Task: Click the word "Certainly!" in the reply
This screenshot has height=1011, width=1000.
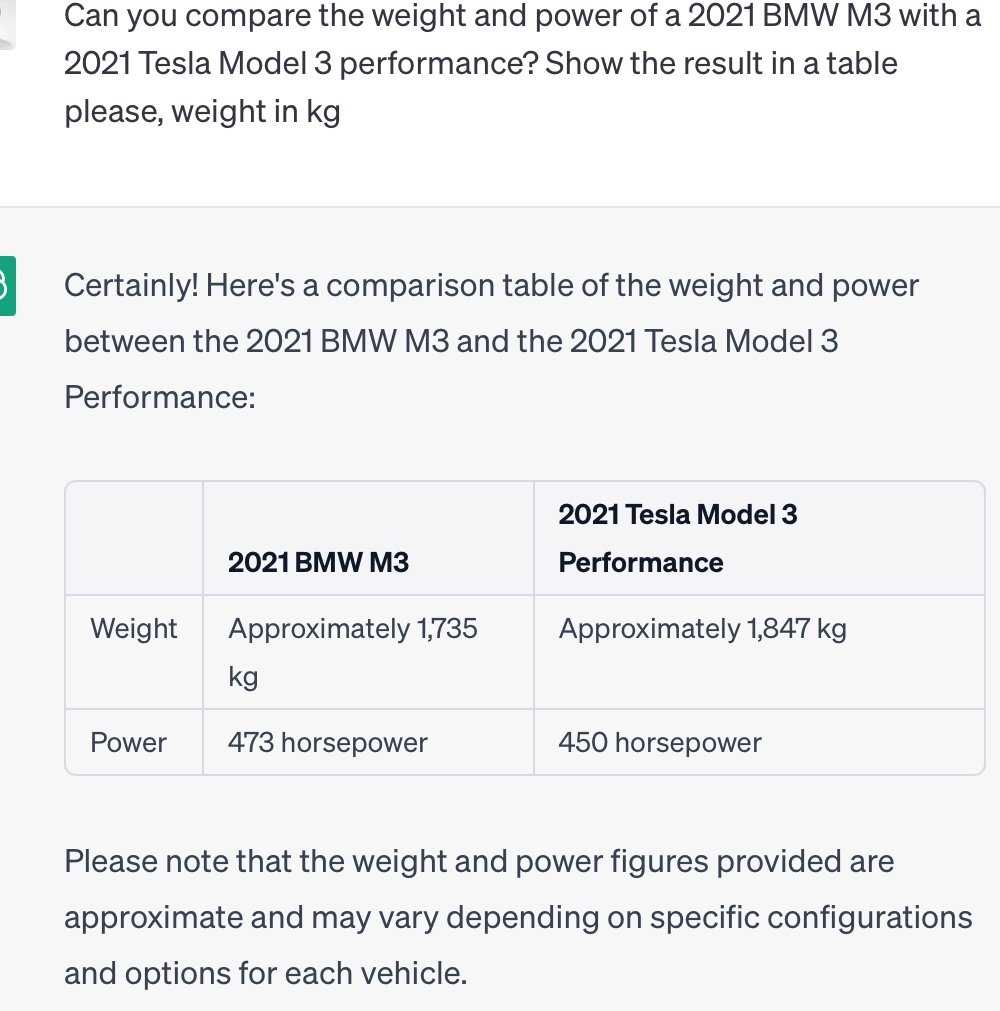Action: [134, 286]
